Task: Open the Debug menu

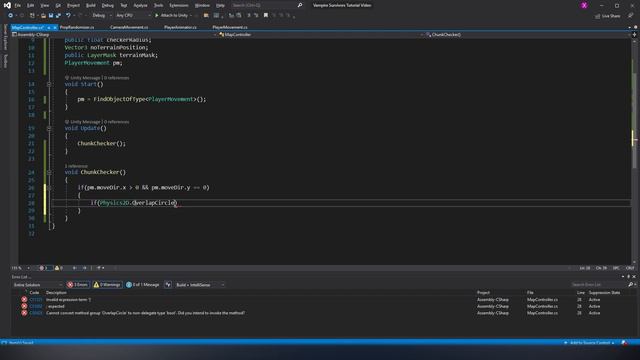Action: pyautogui.click(x=108, y=5)
